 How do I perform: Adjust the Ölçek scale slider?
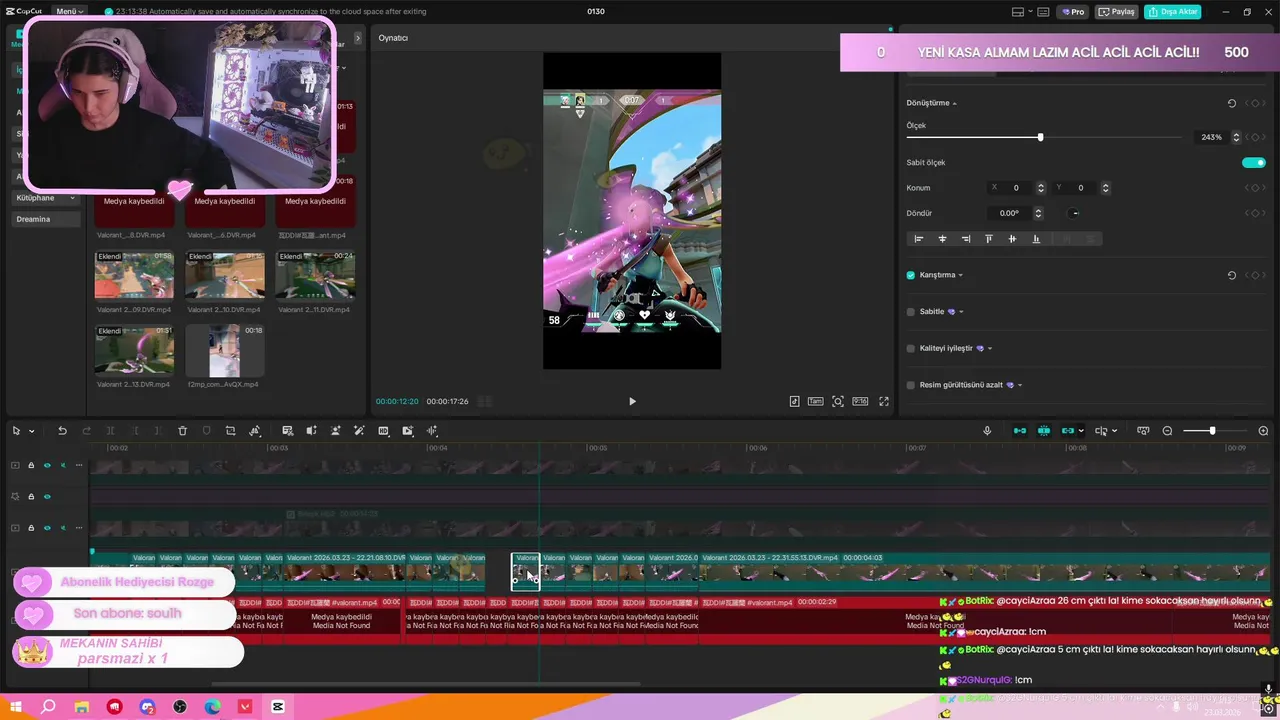1040,137
